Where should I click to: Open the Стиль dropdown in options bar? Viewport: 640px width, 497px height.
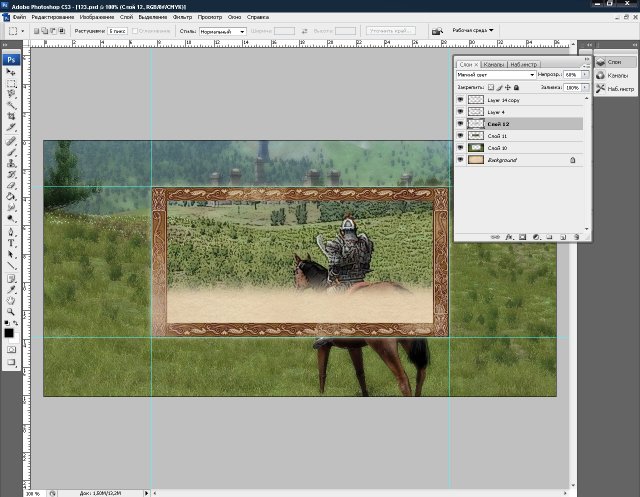pos(222,32)
